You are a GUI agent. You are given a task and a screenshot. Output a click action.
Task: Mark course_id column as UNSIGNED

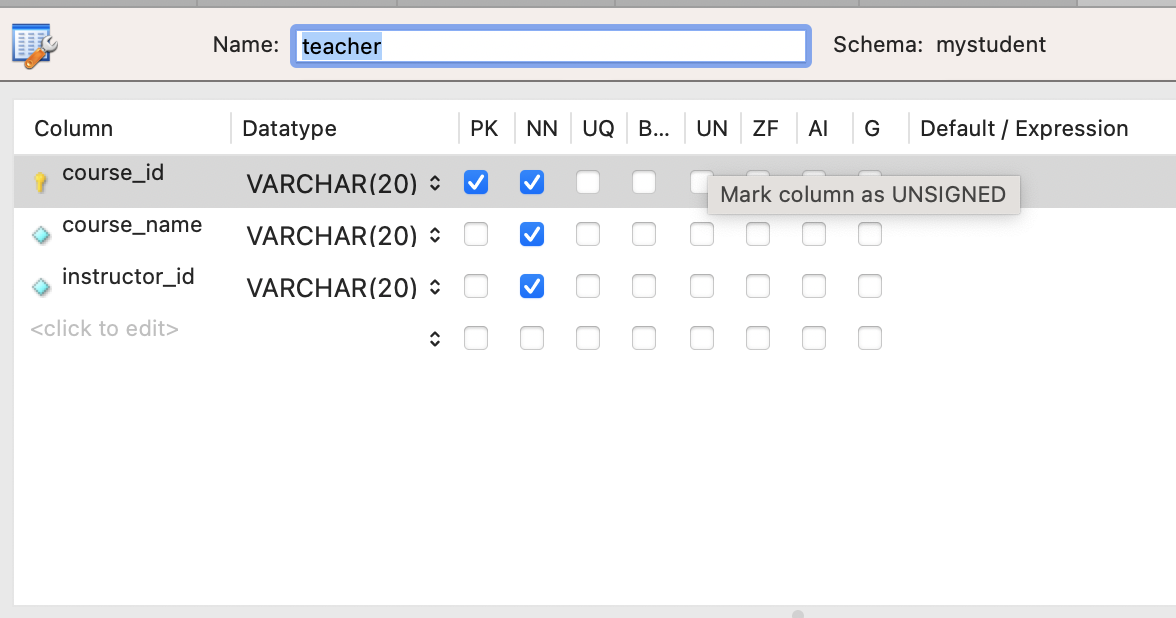(701, 183)
